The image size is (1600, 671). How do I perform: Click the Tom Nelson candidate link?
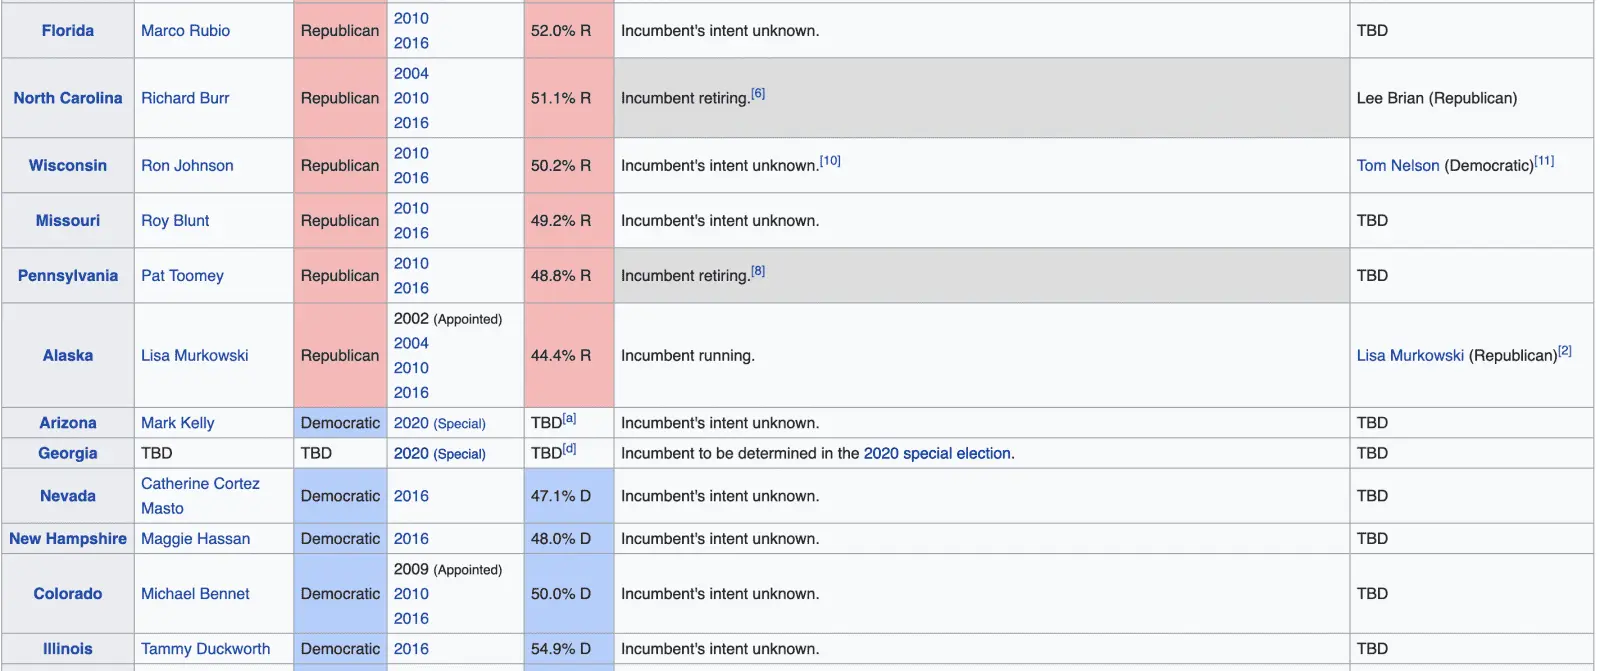(1397, 166)
